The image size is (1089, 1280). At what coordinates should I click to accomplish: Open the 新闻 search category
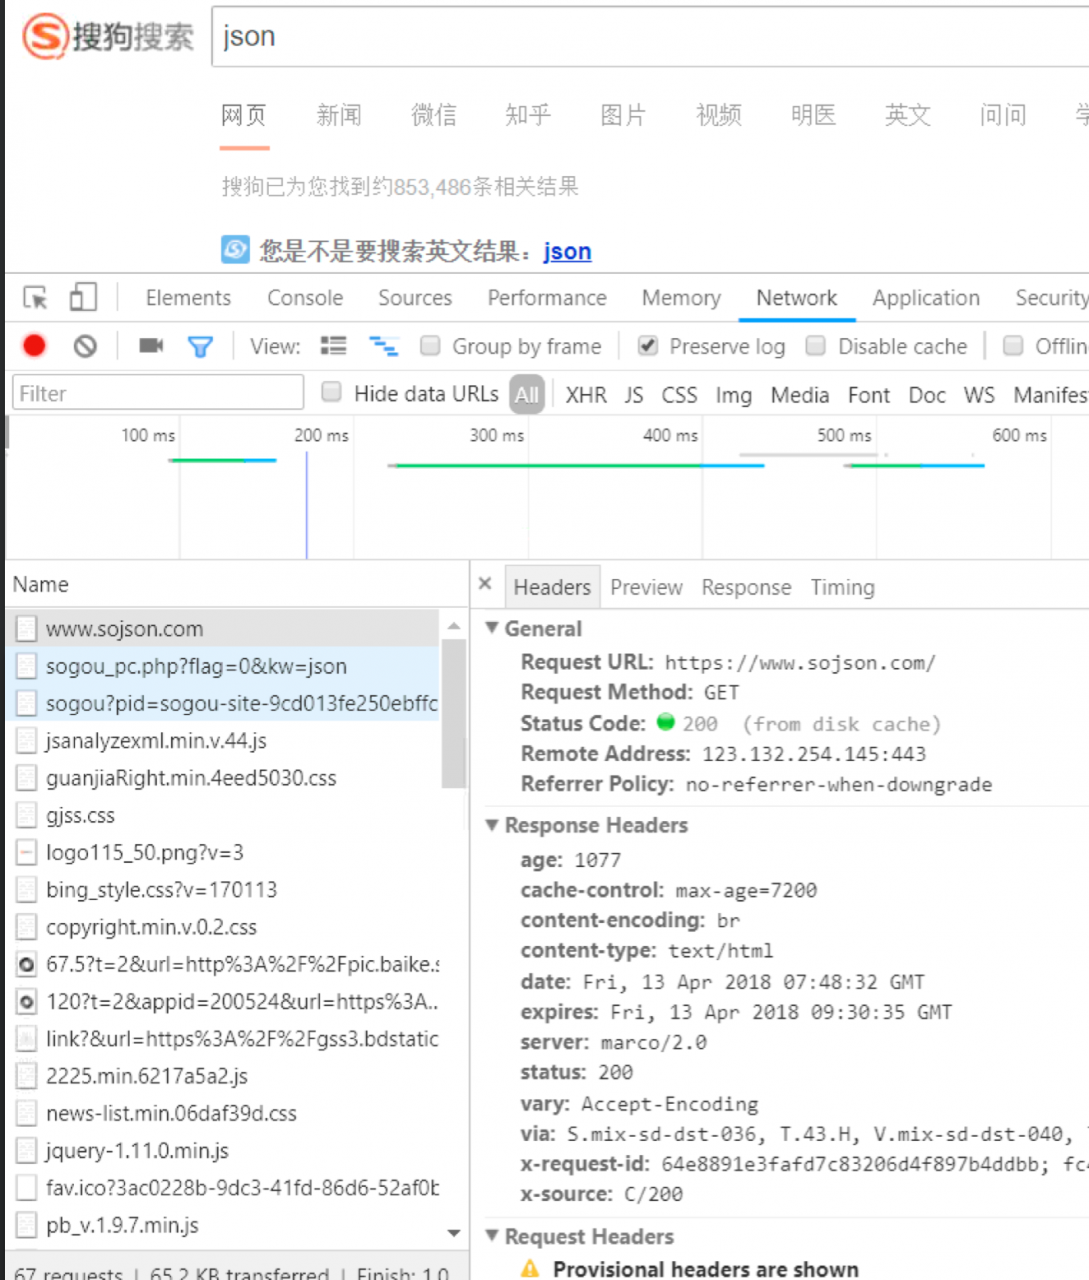point(339,115)
